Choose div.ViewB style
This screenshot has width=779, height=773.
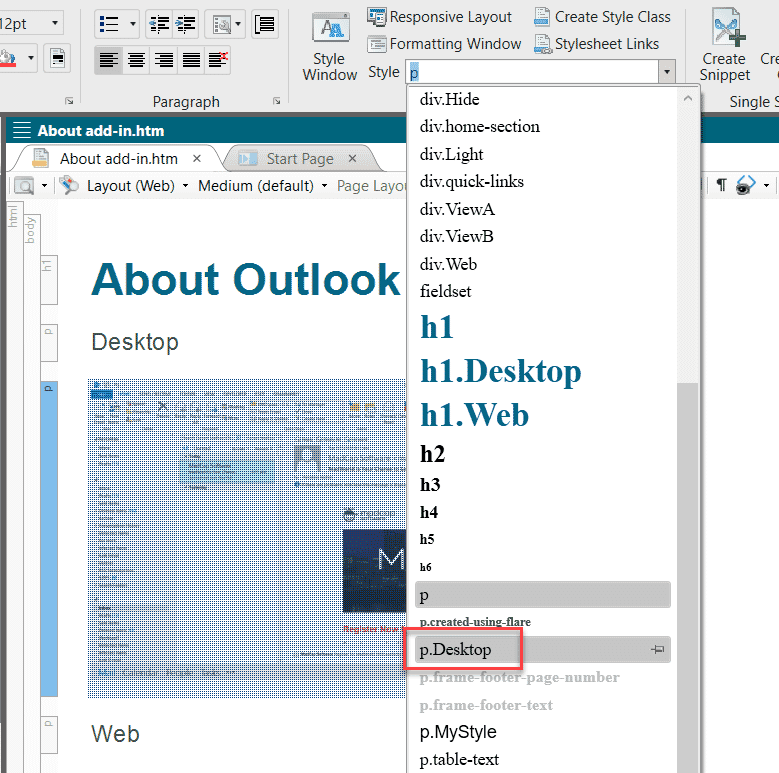pyautogui.click(x=543, y=236)
